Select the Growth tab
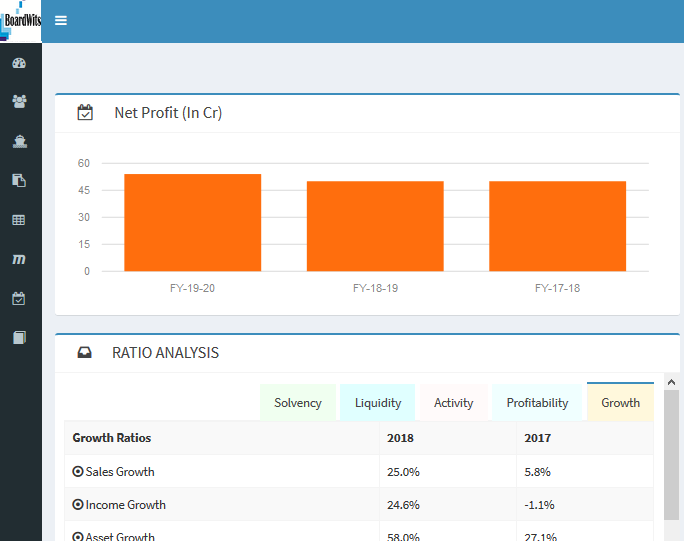 tap(620, 403)
